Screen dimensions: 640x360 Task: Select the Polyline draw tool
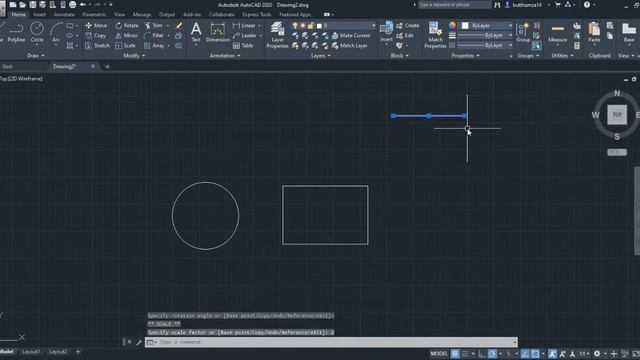(x=16, y=32)
